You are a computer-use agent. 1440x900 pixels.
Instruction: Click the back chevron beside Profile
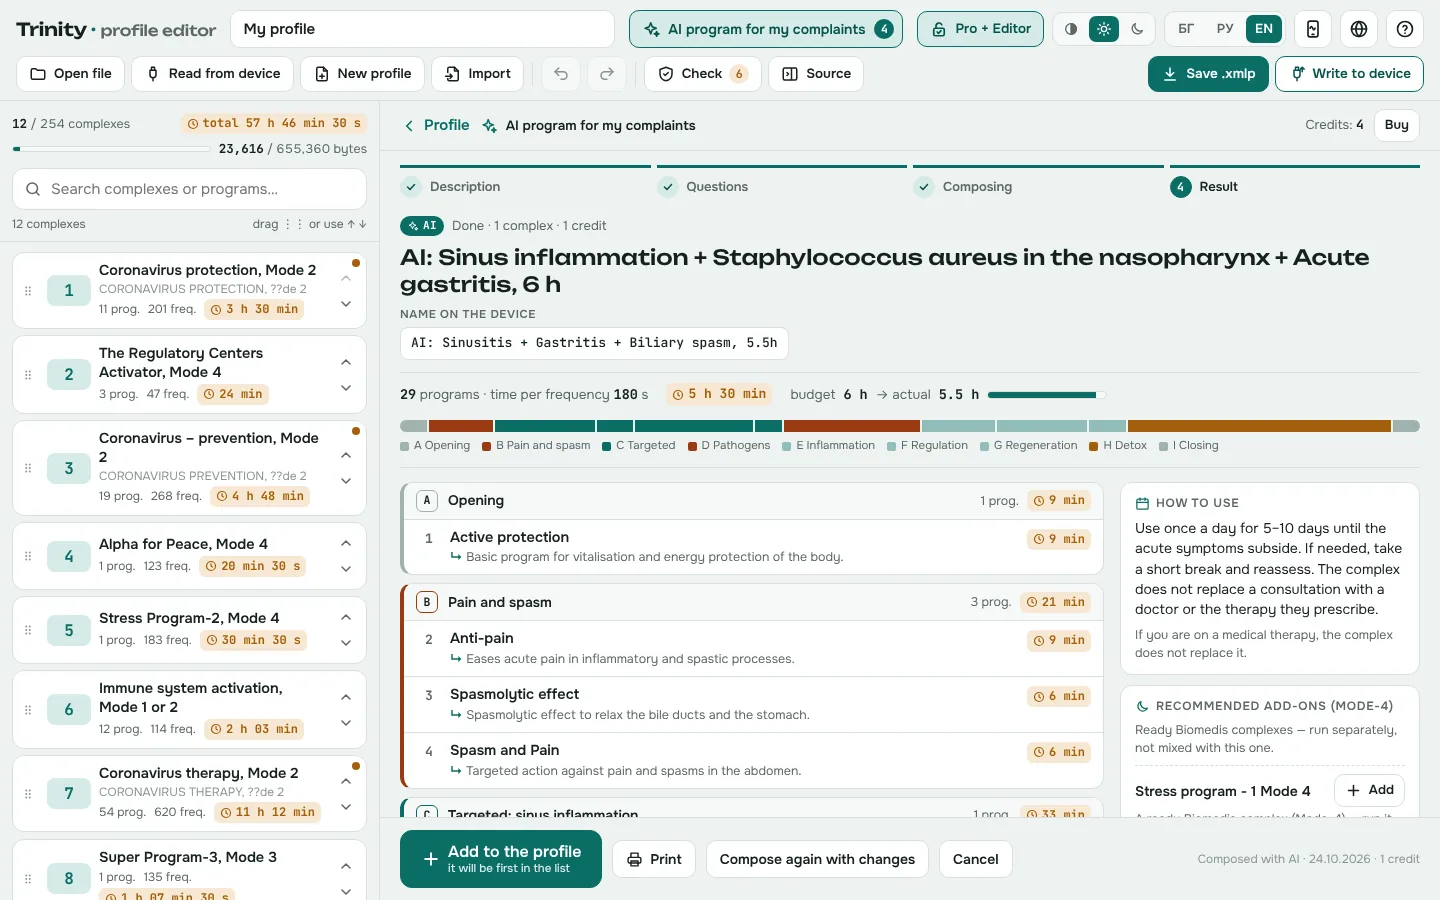408,126
